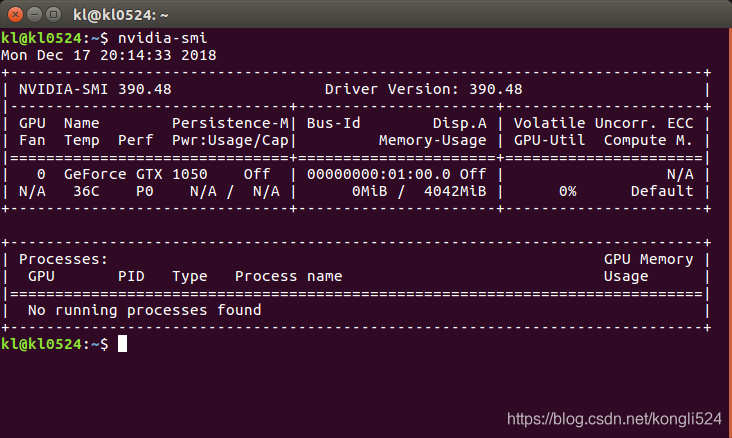Viewport: 732px width, 438px height.
Task: Click the Process name column header
Action: tap(289, 276)
